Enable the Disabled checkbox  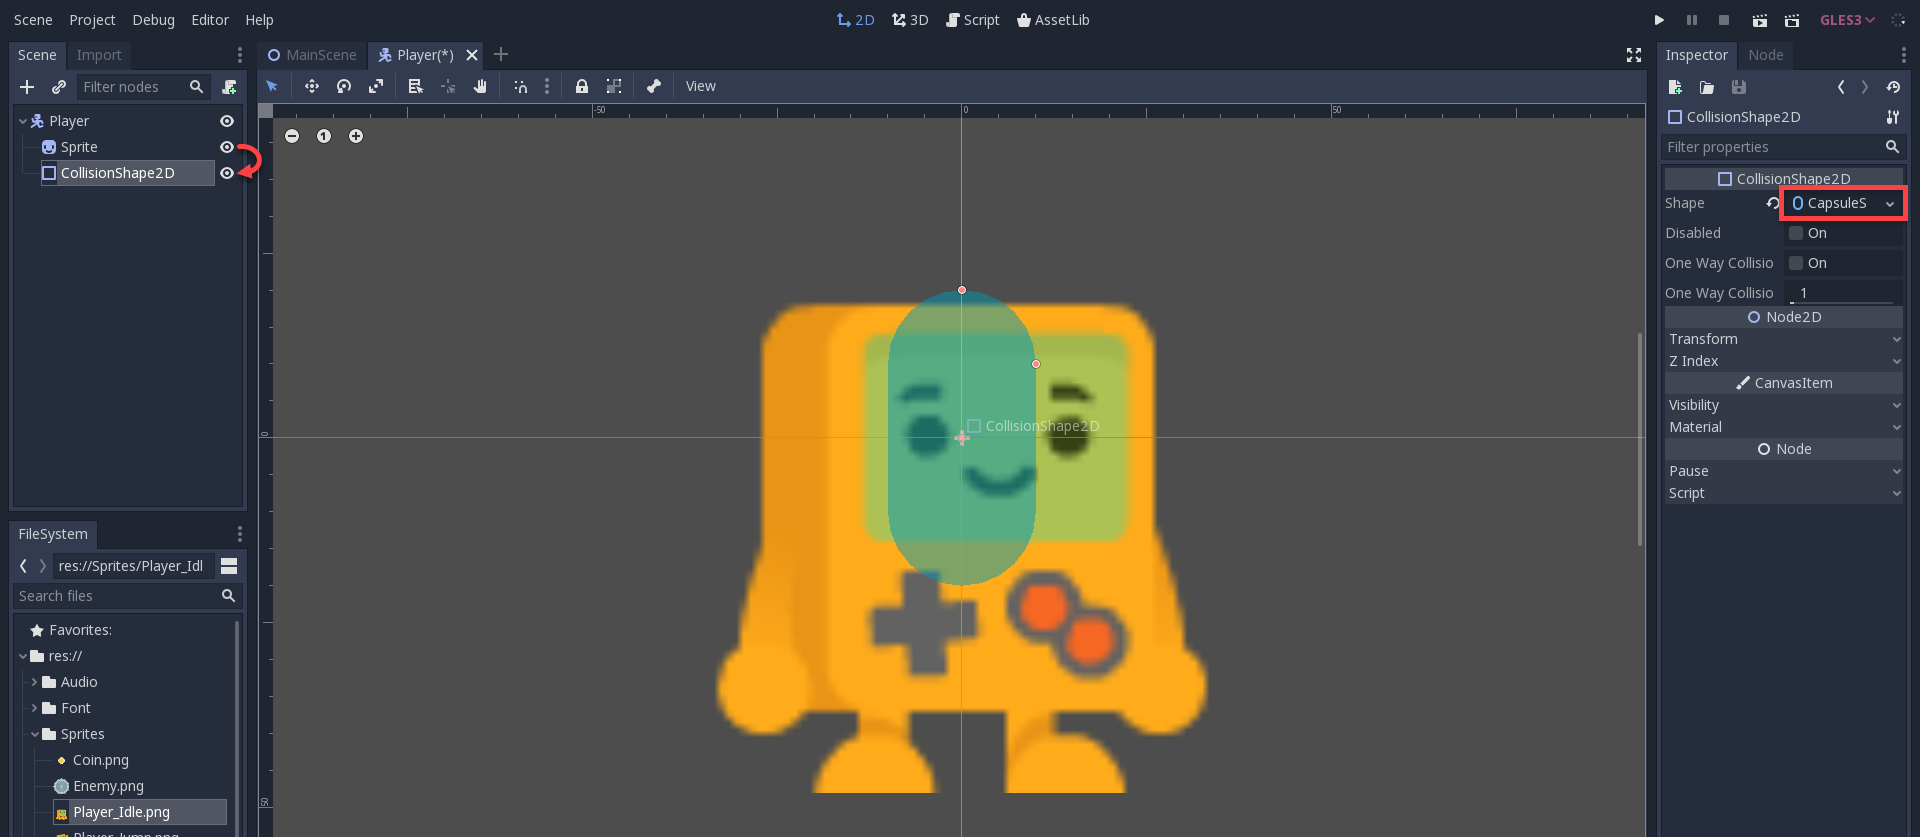click(1796, 233)
